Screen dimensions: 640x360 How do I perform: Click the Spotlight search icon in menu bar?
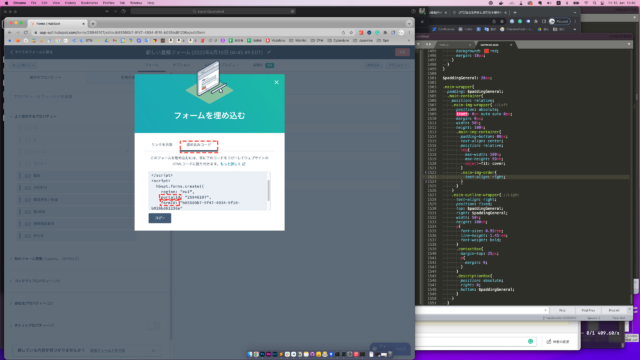594,3
